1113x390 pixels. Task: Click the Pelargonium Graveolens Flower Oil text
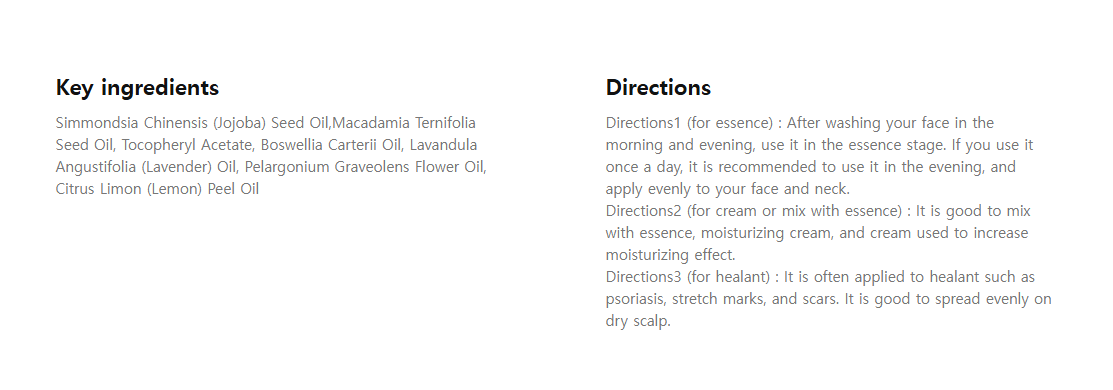click(x=365, y=167)
